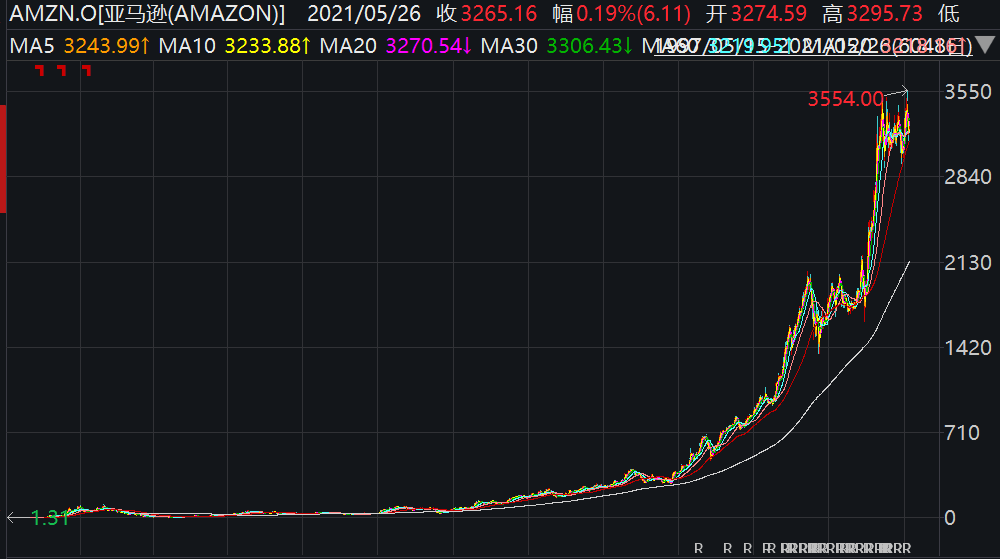
Task: Click the left arrow beside 1.31 low label
Action: tap(11, 518)
